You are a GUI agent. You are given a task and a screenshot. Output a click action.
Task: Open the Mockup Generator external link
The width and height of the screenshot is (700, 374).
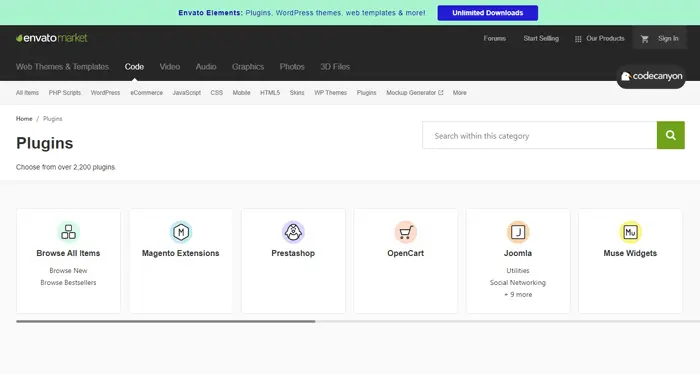coord(415,93)
